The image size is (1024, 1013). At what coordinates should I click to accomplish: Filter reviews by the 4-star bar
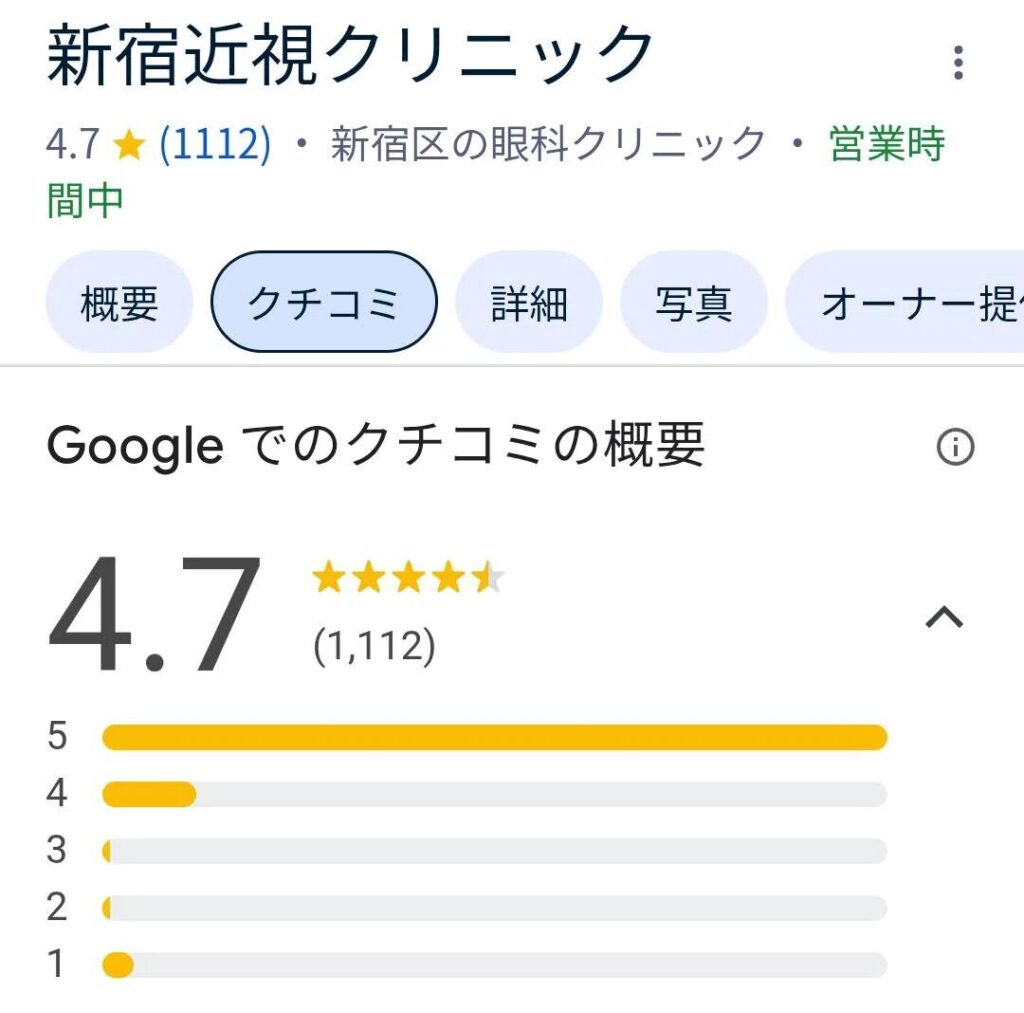[x=494, y=794]
